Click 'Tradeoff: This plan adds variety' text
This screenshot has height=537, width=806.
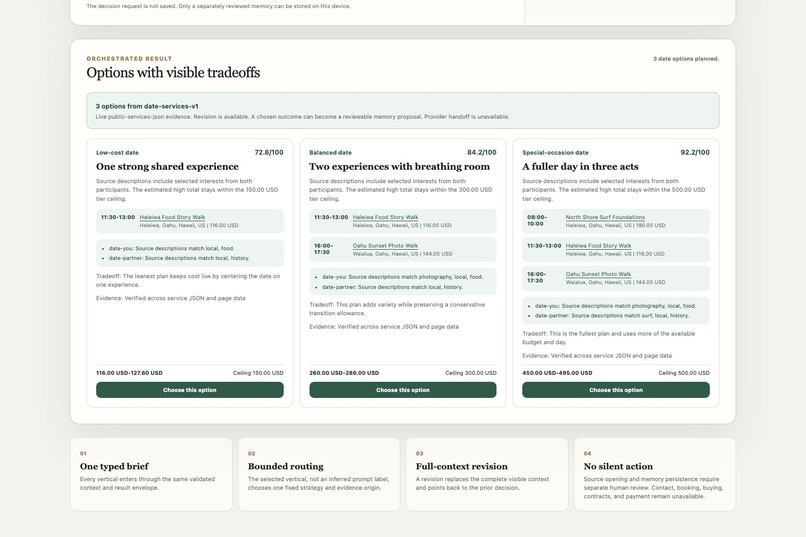coord(397,309)
